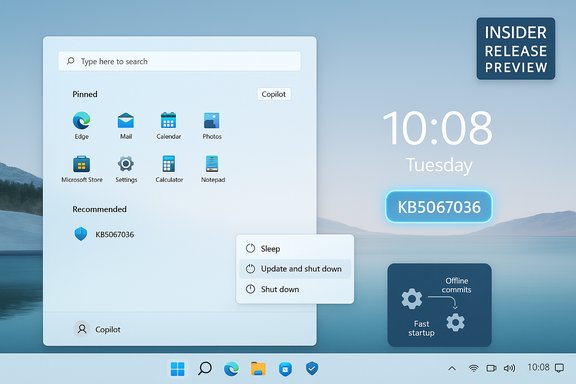576x384 pixels.
Task: Click the glowing KB5067036 badge
Action: point(439,207)
